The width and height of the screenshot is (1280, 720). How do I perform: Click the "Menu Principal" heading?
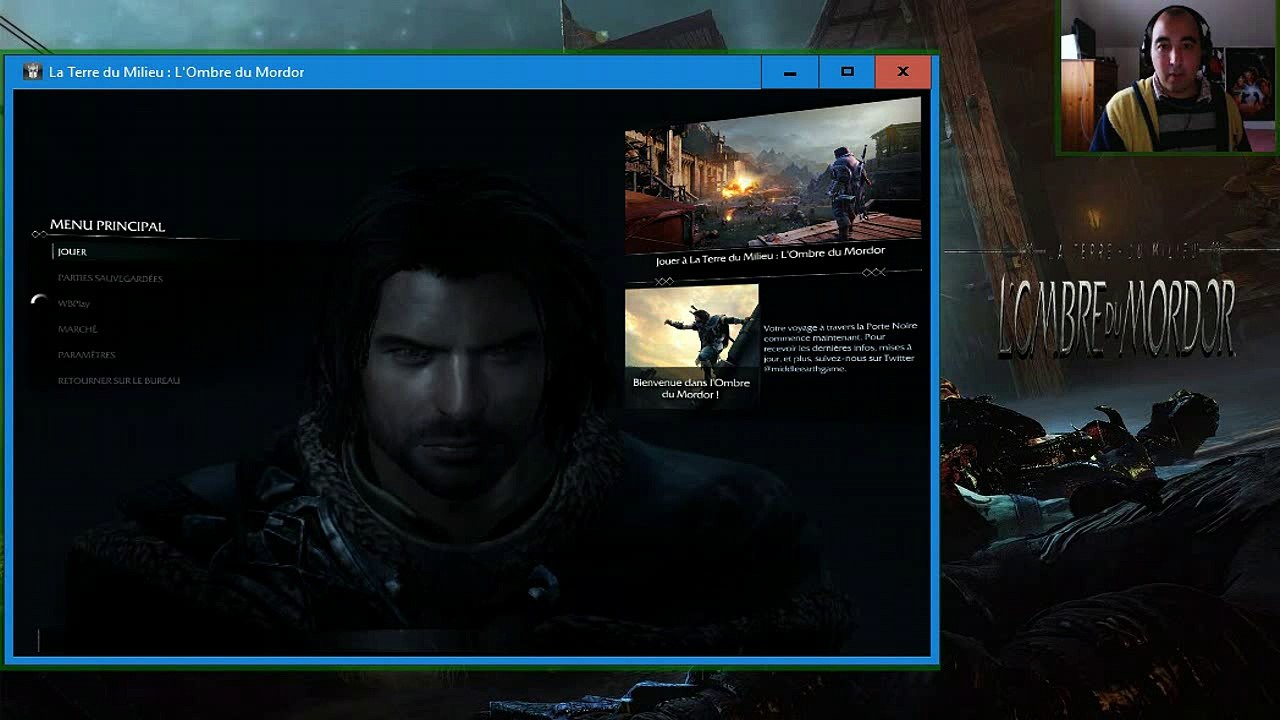coord(107,226)
